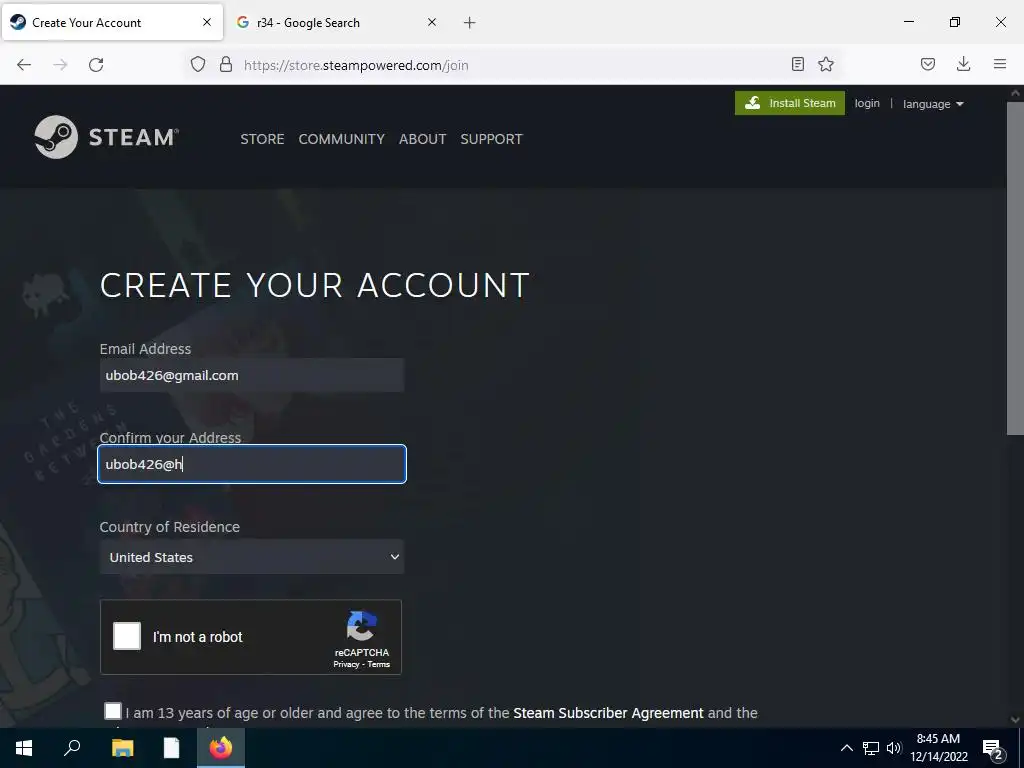Save page to Pocket

click(928, 64)
